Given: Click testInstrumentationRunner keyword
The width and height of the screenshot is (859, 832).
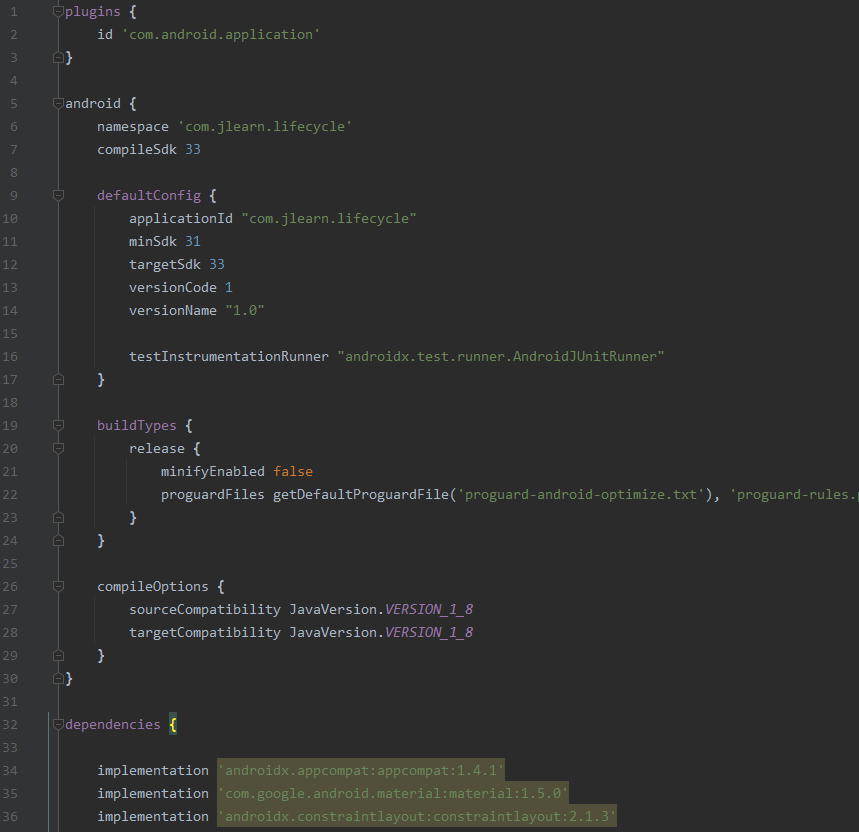Looking at the screenshot, I should 229,357.
